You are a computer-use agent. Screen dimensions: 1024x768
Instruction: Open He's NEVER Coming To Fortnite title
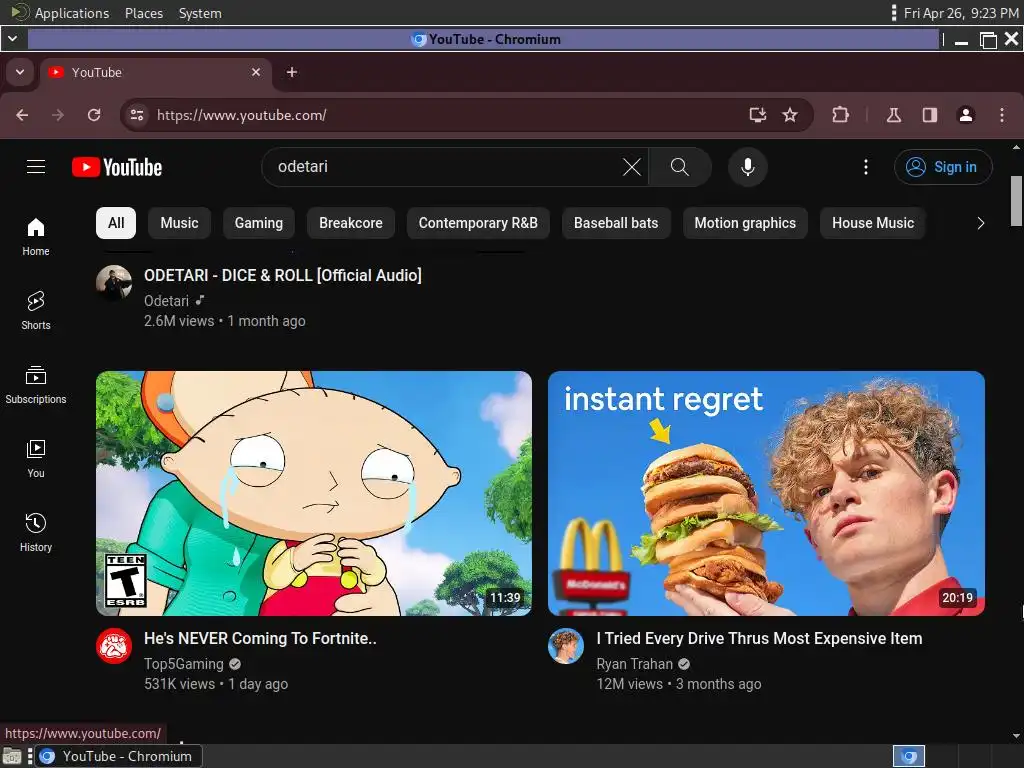point(260,639)
